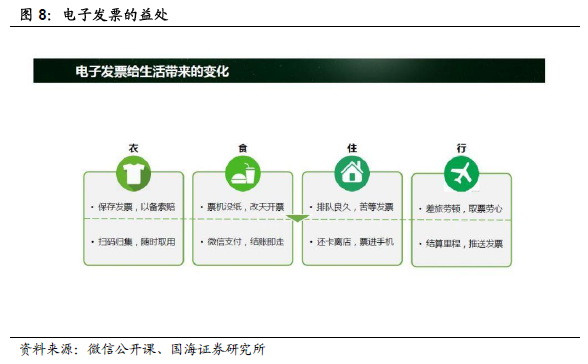Click the source line 资料来源 at bottom
Screen dimensions: 588x364
pyautogui.click(x=142, y=349)
